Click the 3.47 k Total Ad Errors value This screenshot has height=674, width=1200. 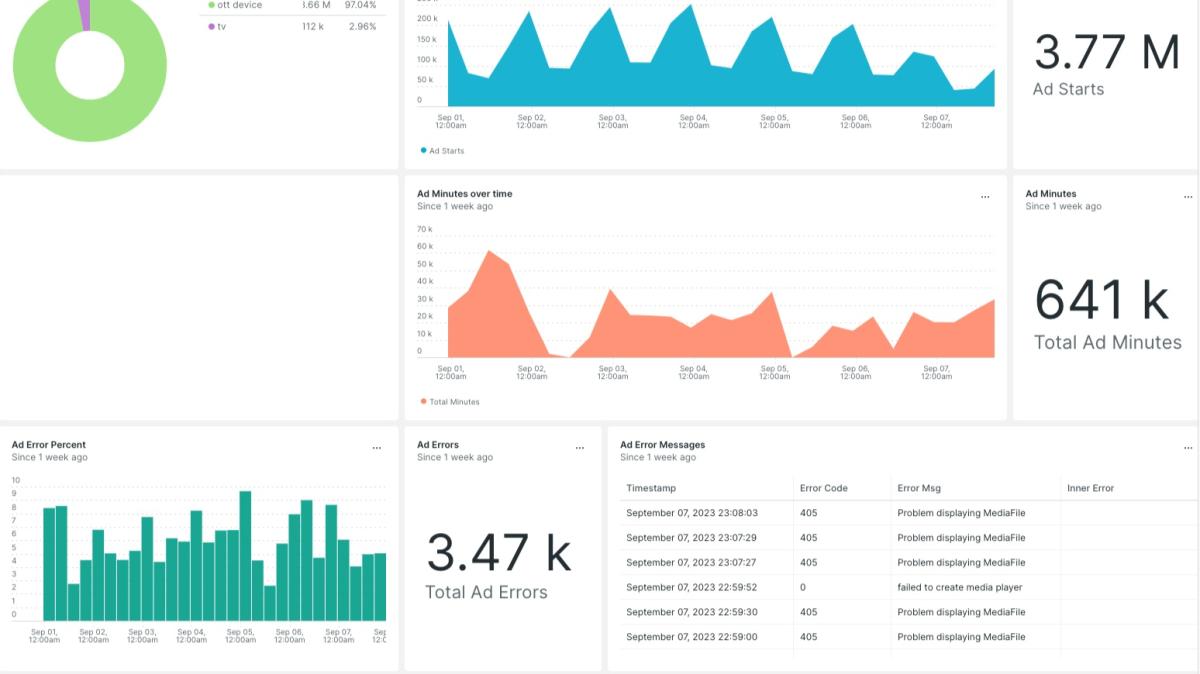(498, 552)
